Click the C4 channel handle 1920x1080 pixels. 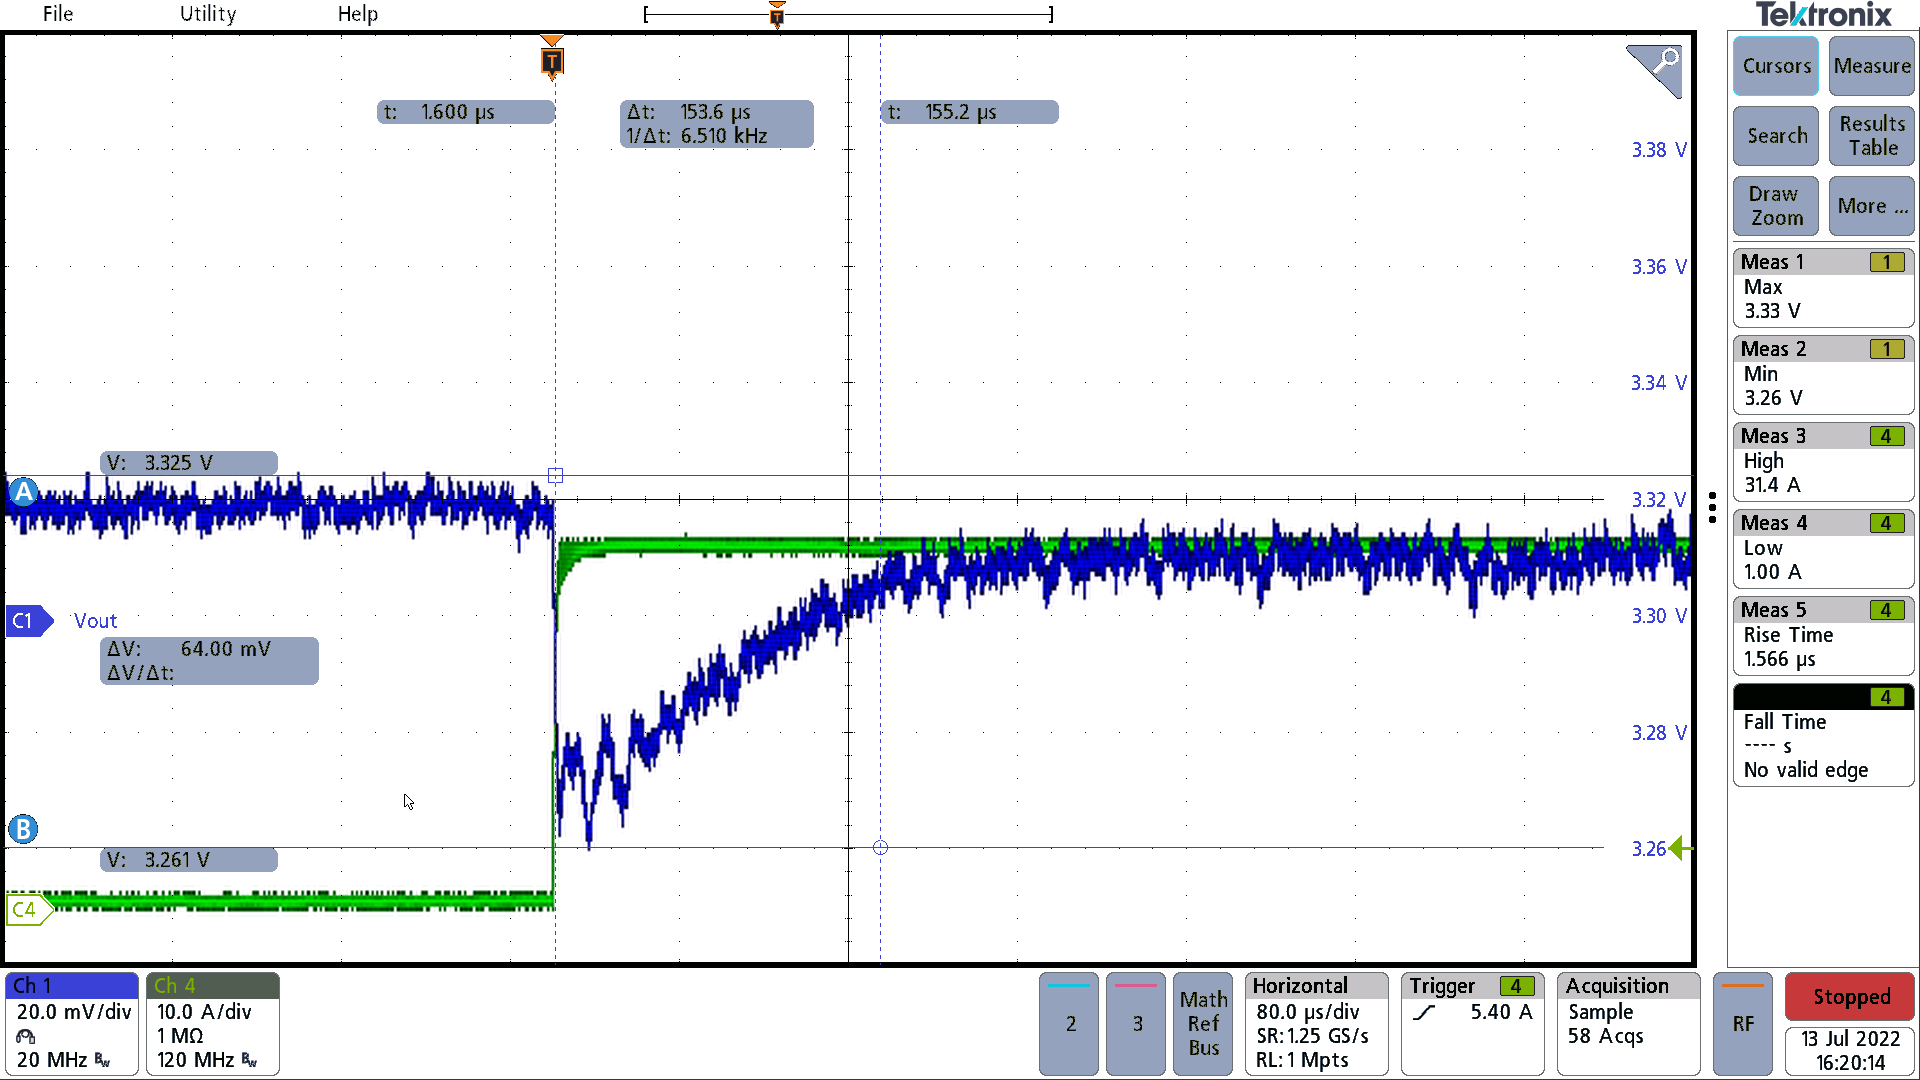click(x=28, y=909)
